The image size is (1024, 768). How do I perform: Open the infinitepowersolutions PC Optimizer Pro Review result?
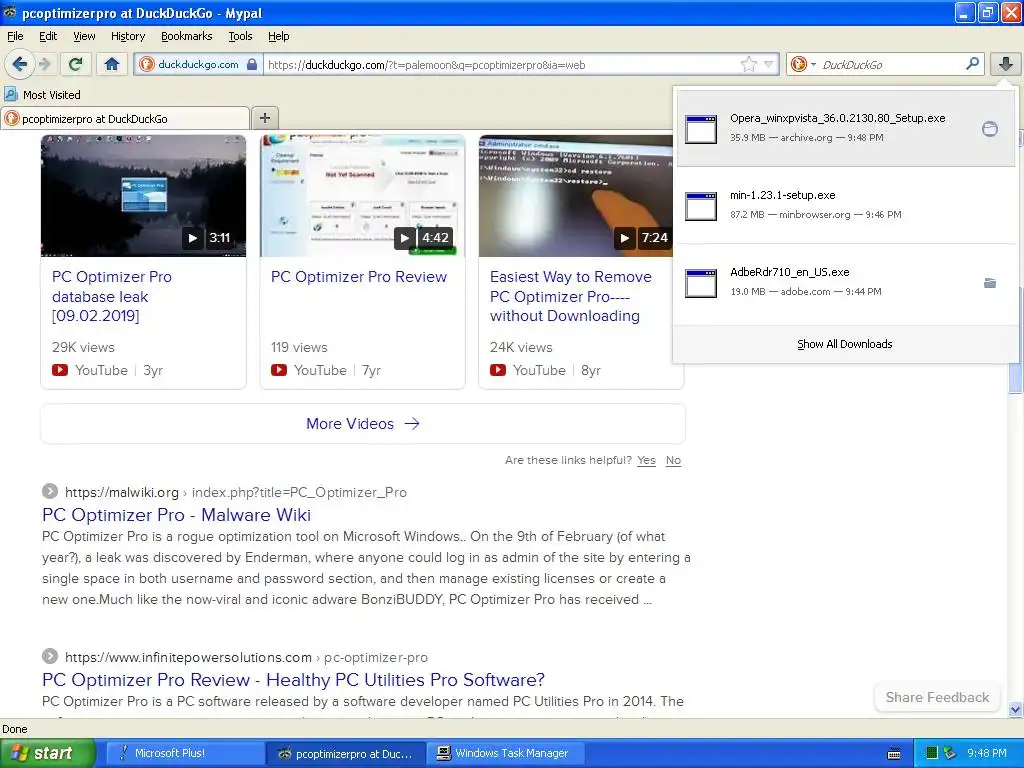(x=293, y=680)
